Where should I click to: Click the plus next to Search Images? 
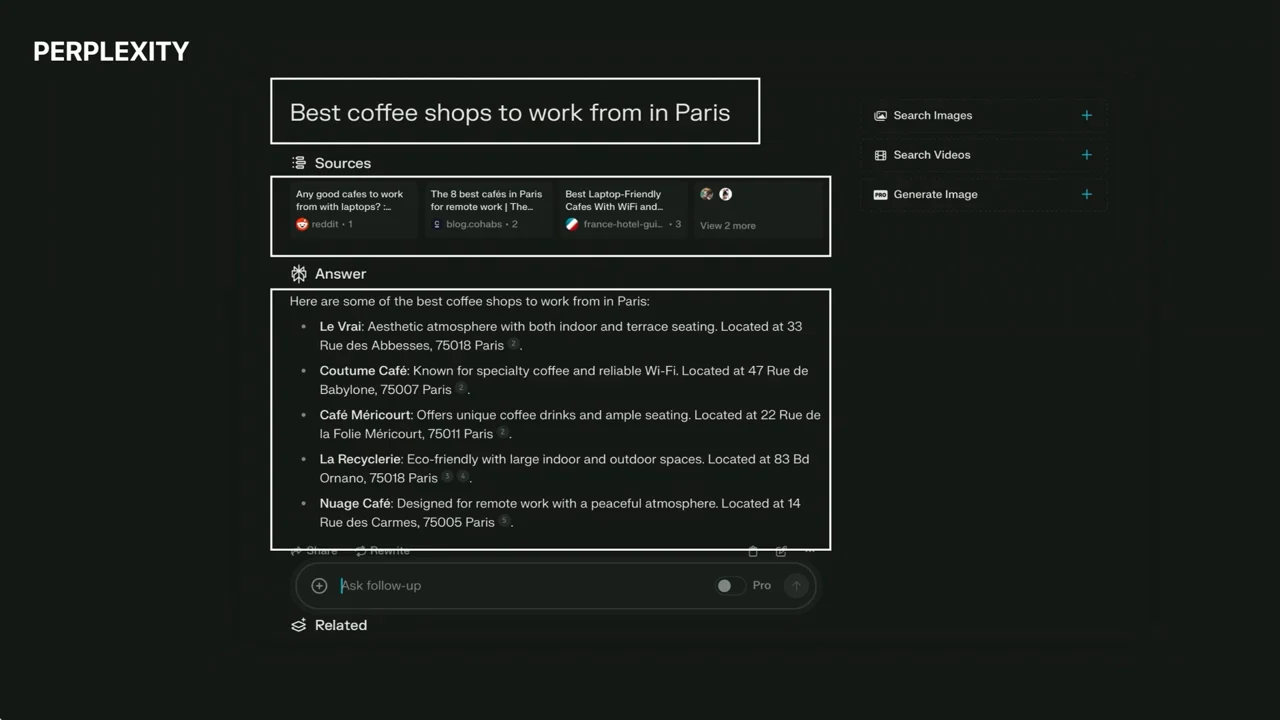[1087, 115]
